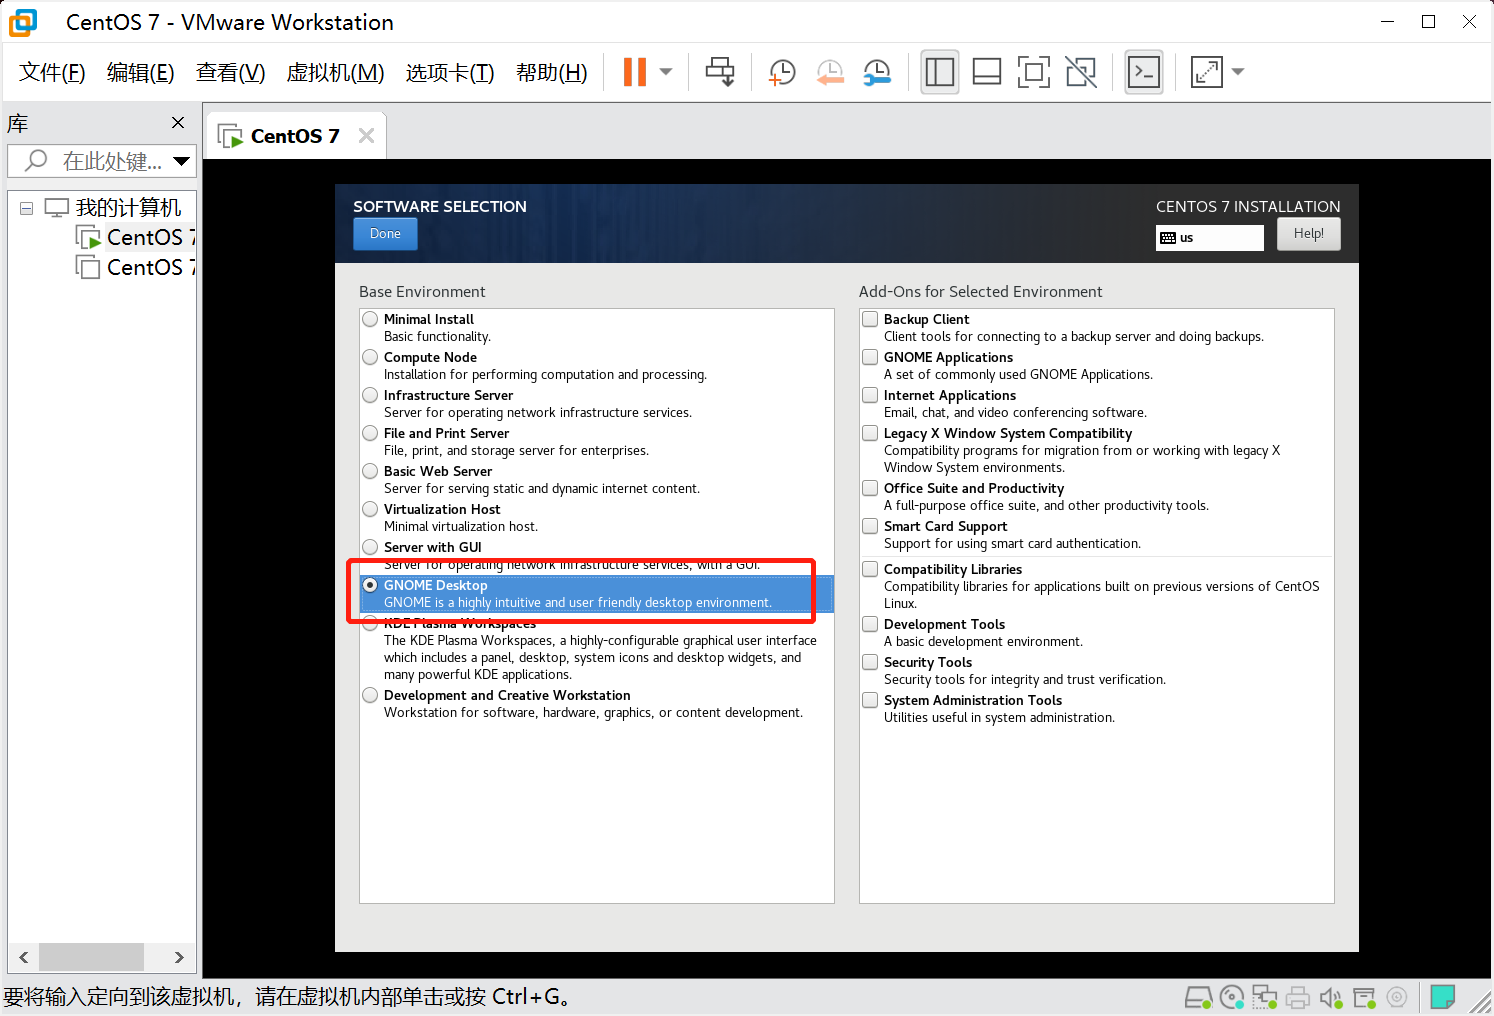The height and width of the screenshot is (1016, 1494).
Task: Click the Done button
Action: tap(385, 234)
